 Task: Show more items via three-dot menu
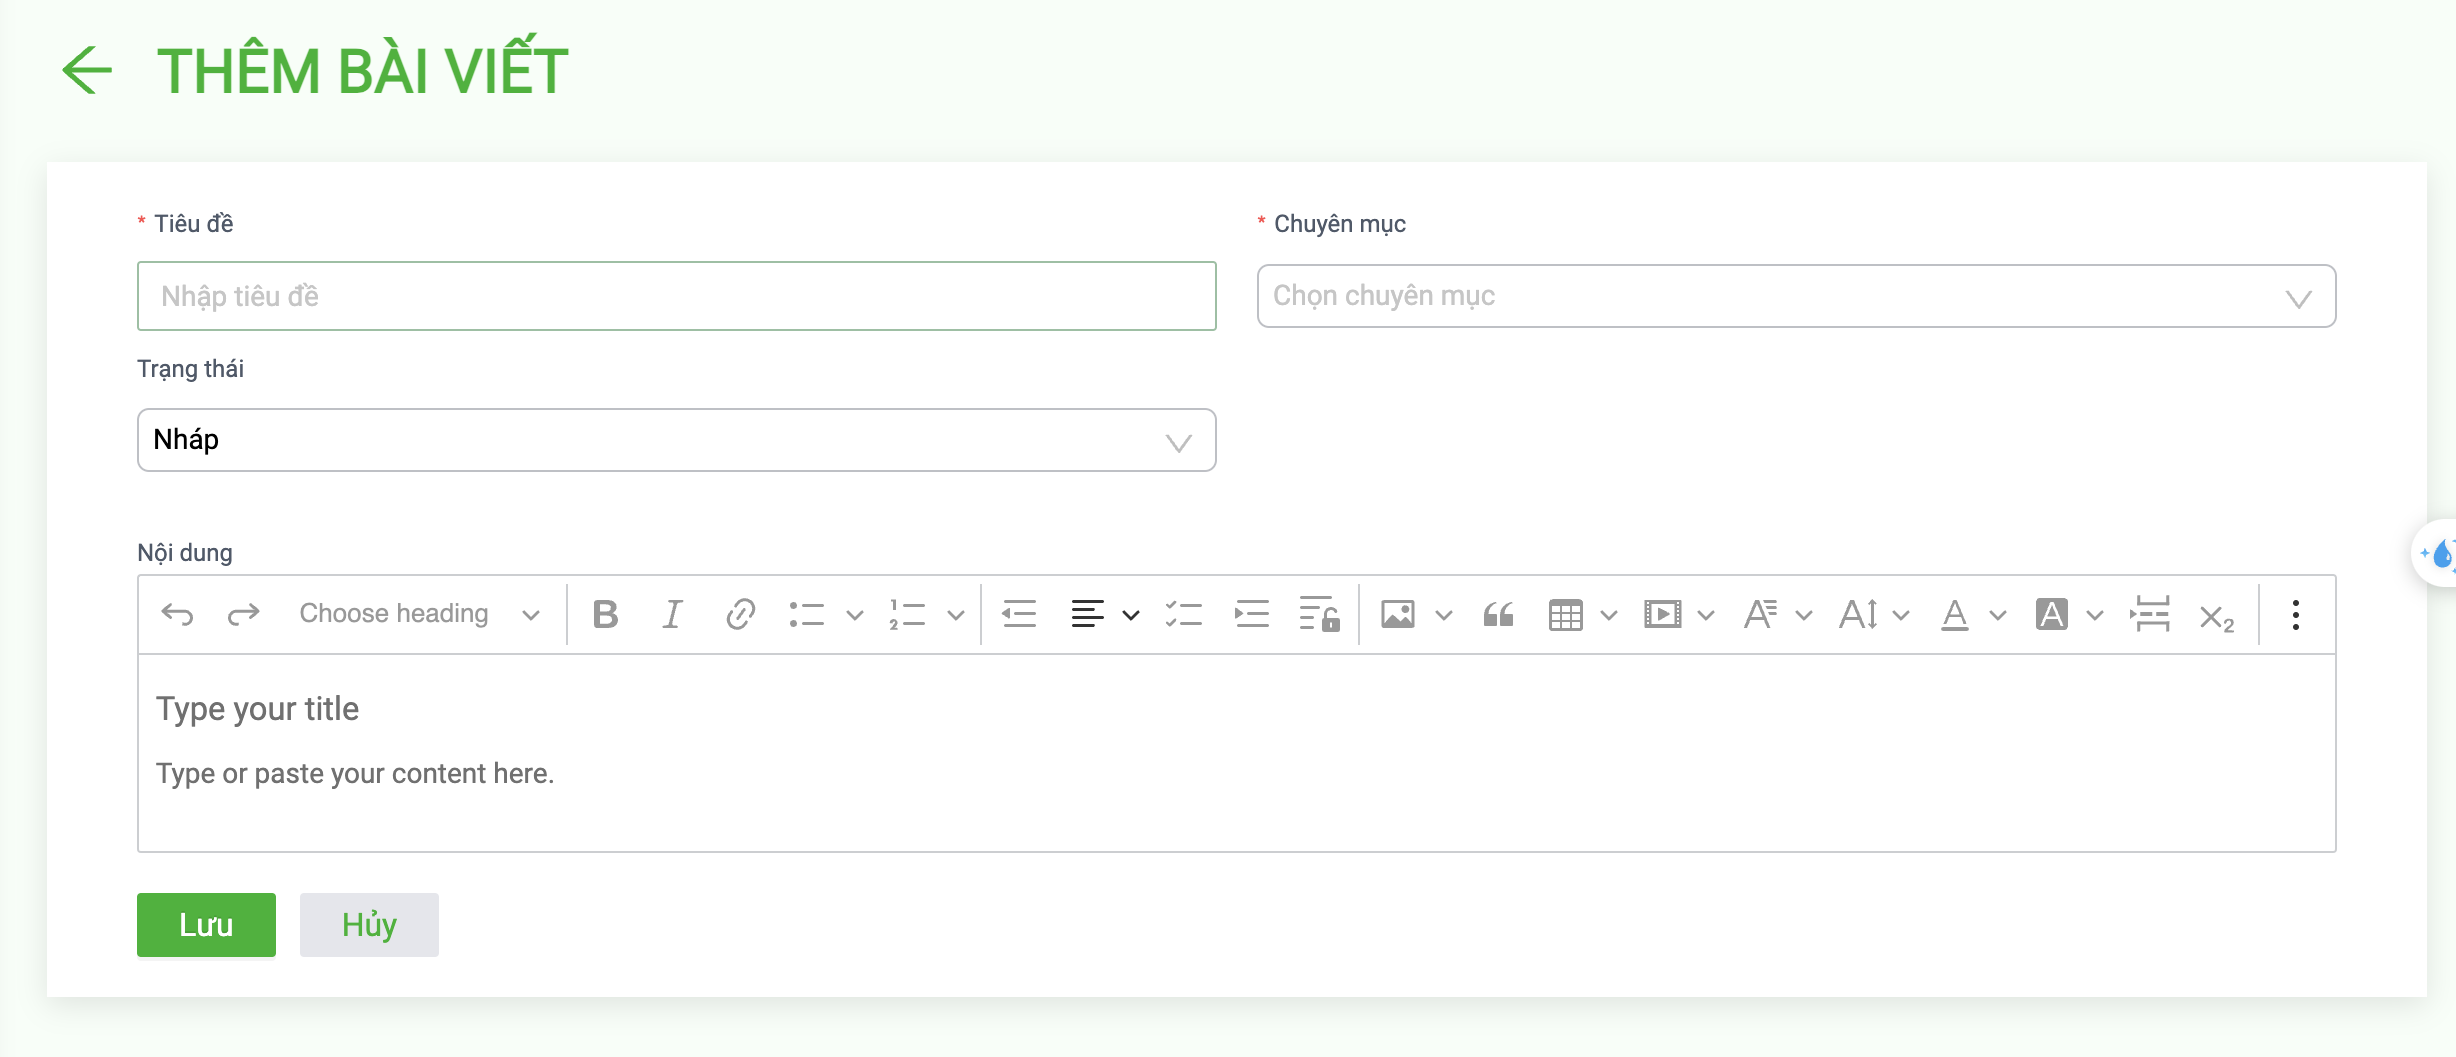(x=2296, y=614)
